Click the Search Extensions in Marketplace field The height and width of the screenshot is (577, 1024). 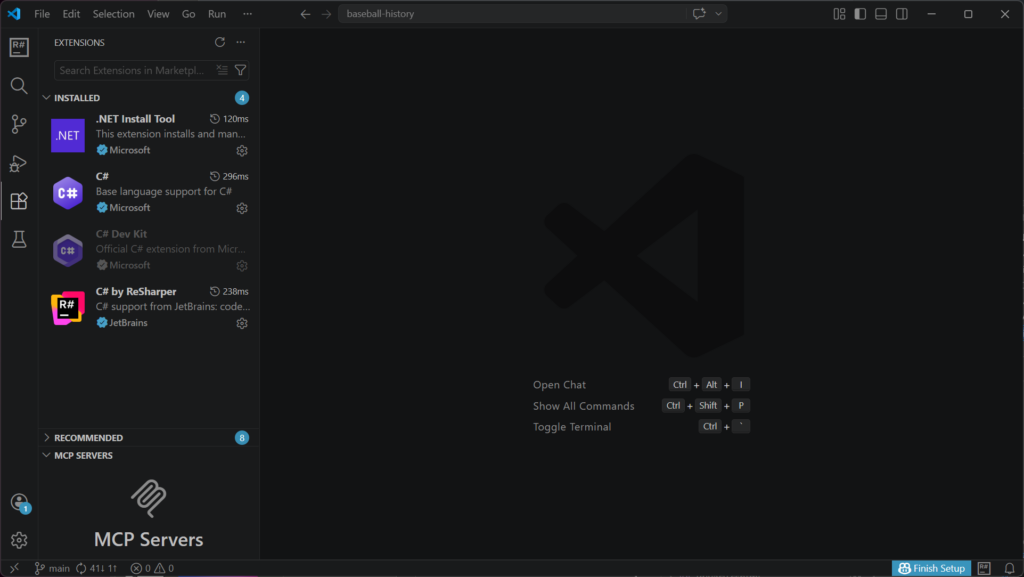tap(133, 71)
